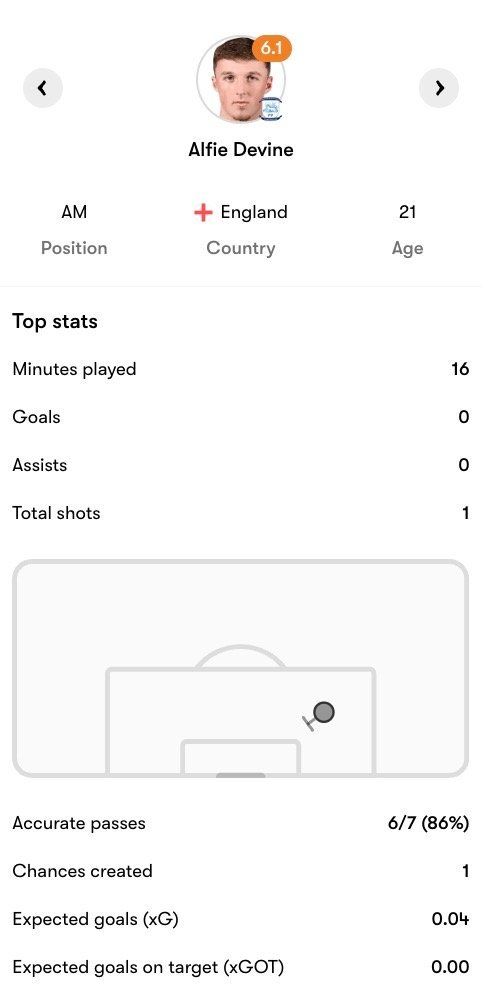Select the Top stats heading
This screenshot has width=482, height=998.
(55, 321)
